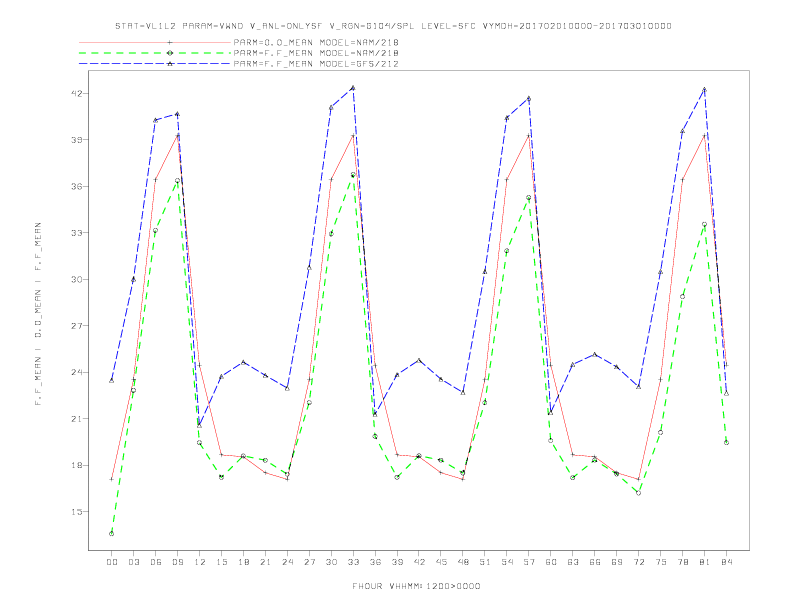Click the GFS triangle data point at hour 33
792x612 pixels.
353,88
